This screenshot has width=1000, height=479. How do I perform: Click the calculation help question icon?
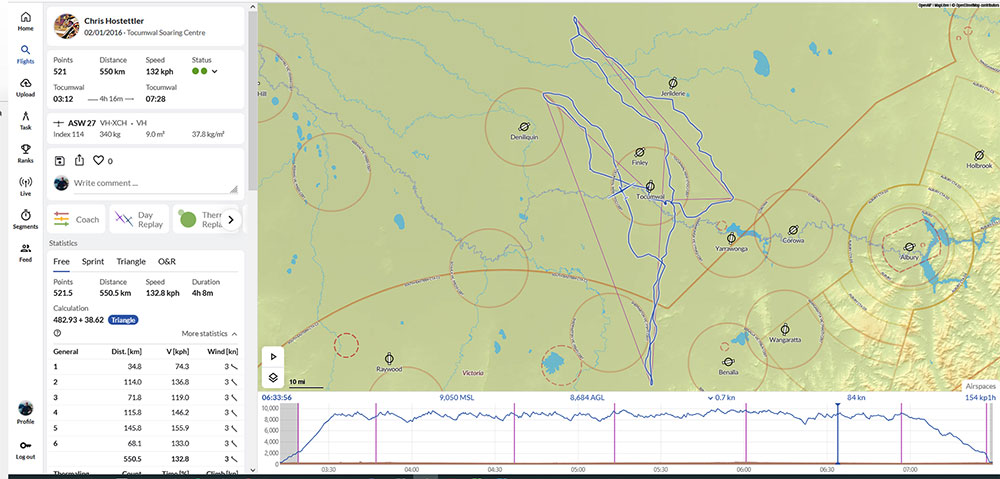pyautogui.click(x=57, y=333)
